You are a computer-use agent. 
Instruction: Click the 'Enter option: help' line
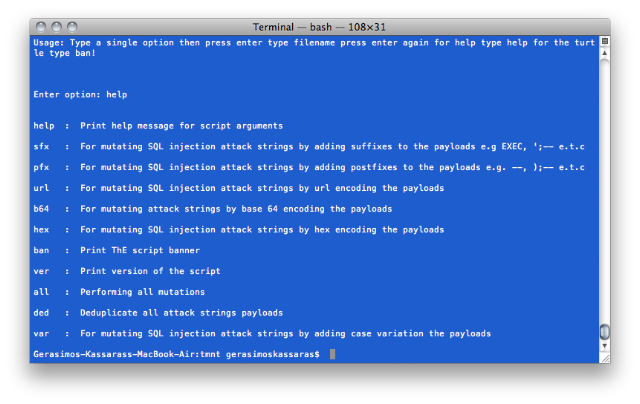point(80,95)
